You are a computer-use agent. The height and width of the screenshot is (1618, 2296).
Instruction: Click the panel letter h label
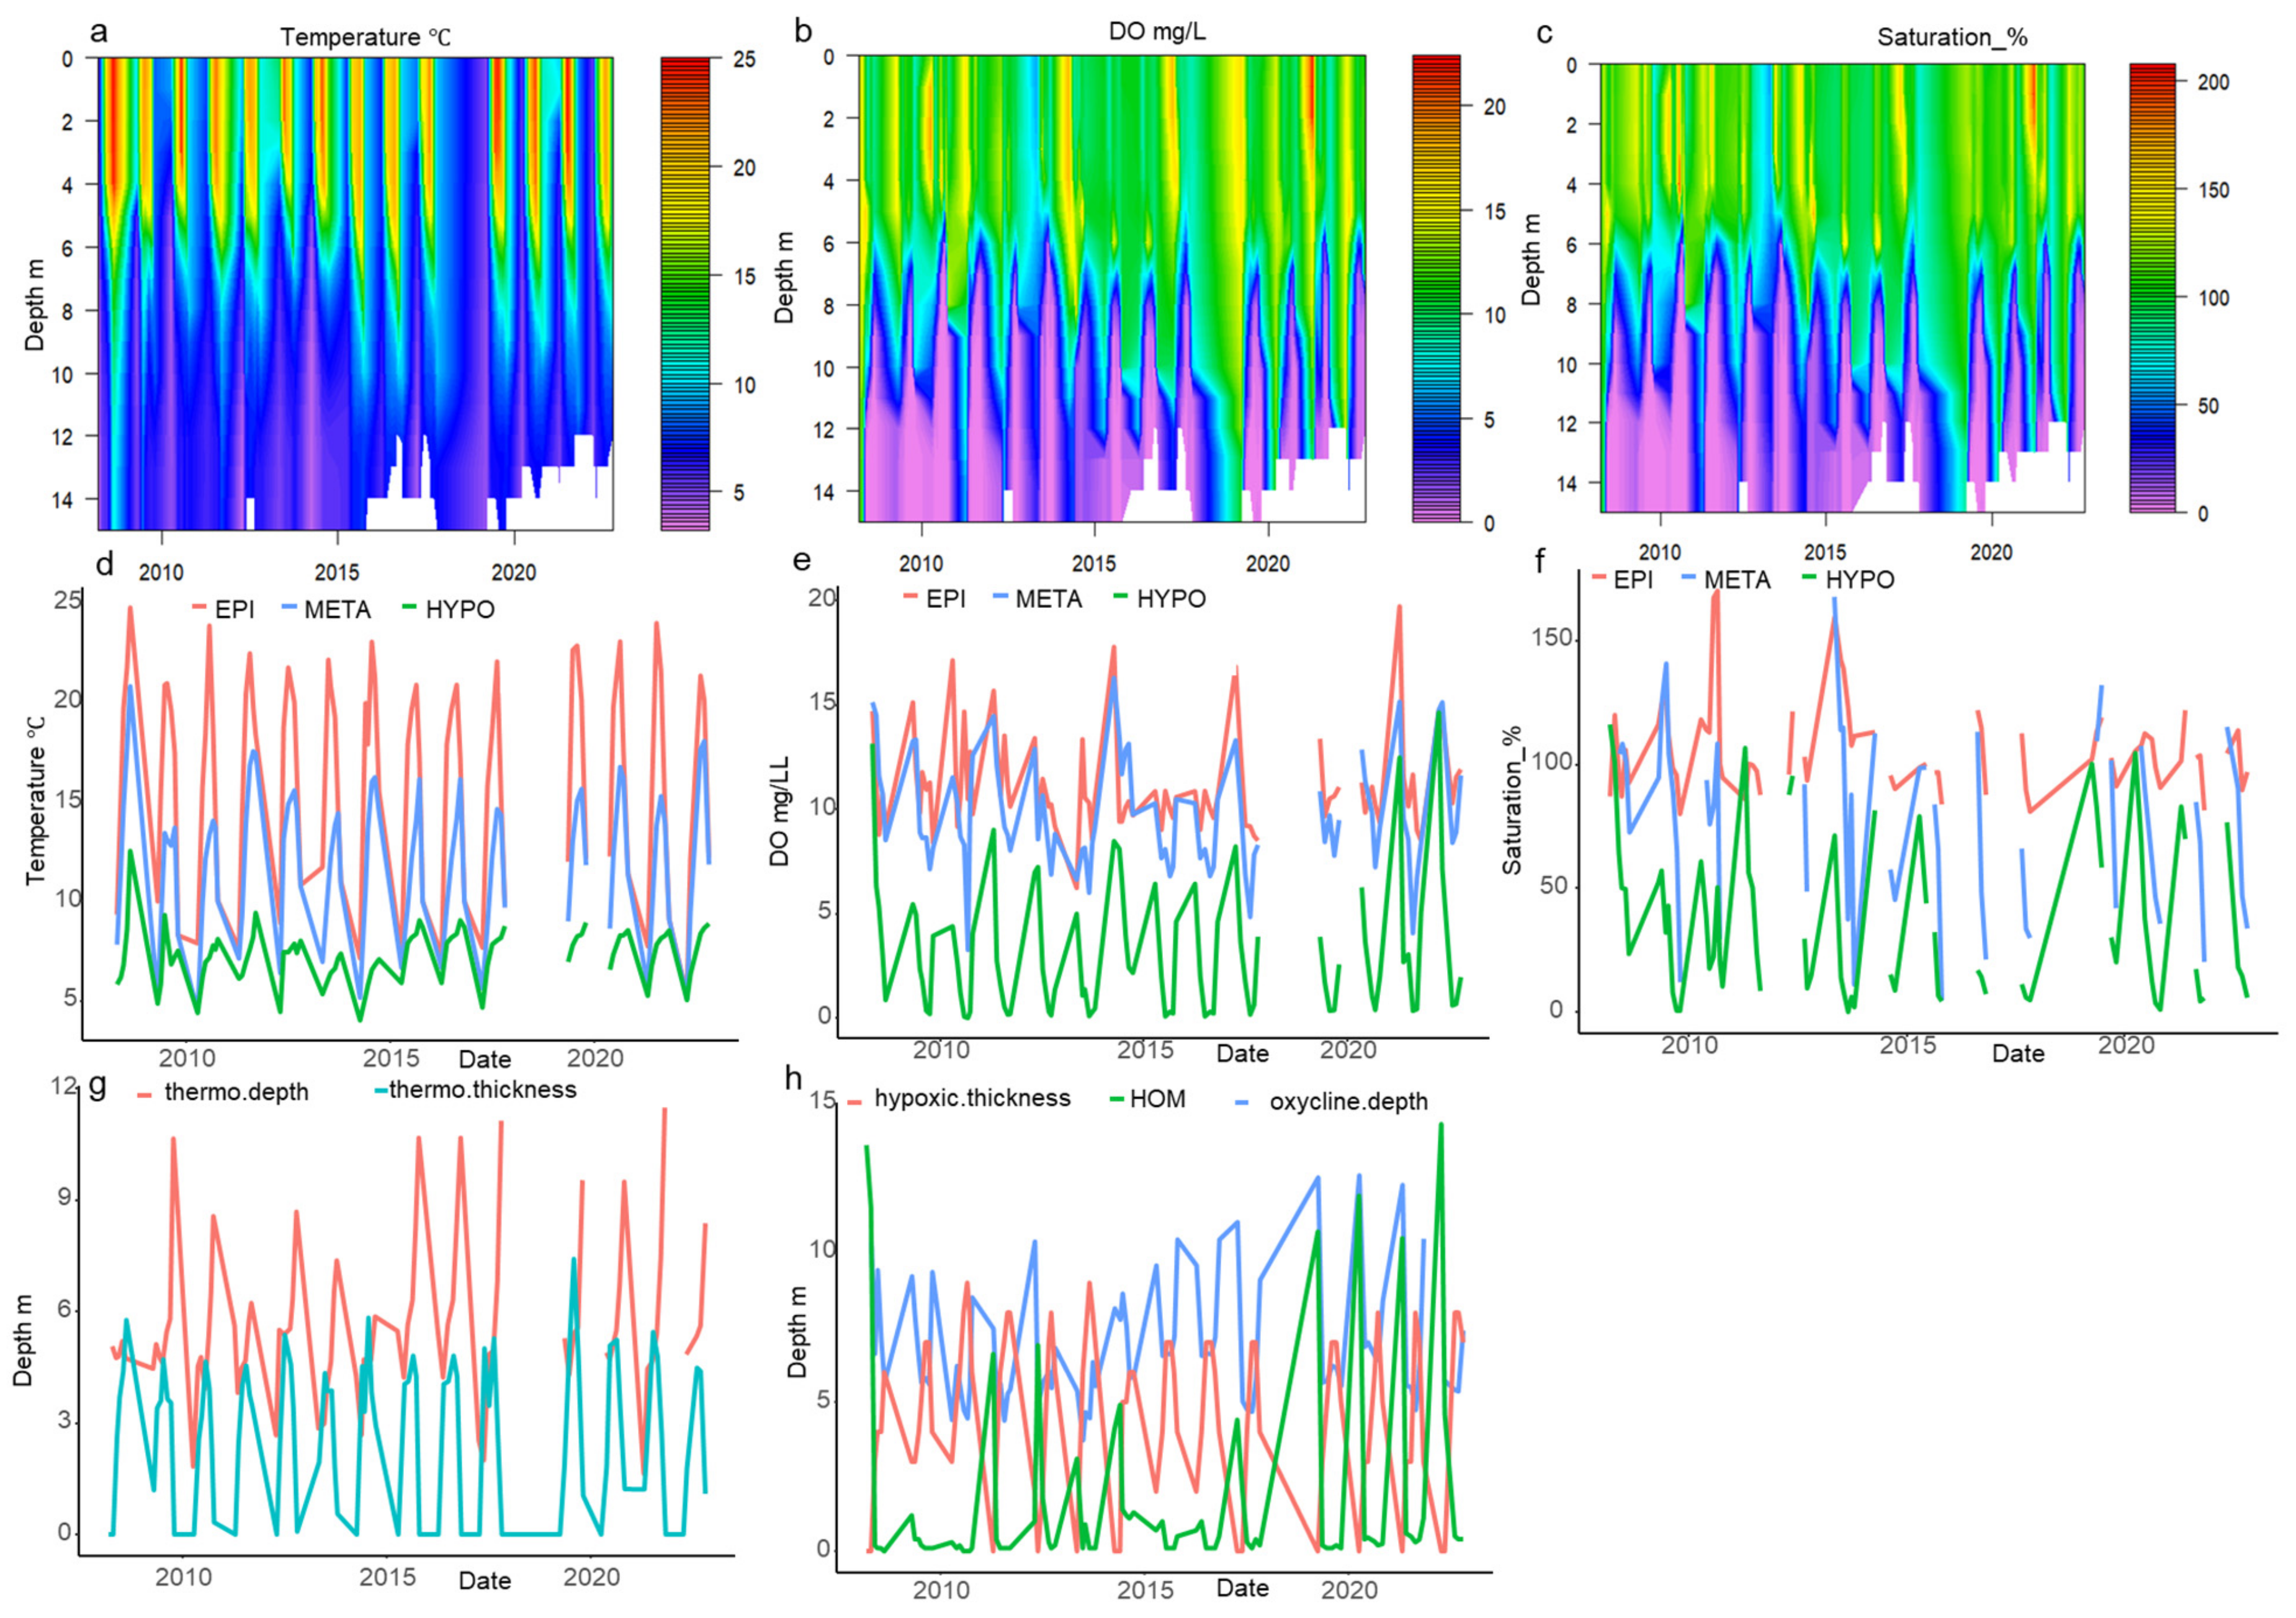coord(794,1078)
